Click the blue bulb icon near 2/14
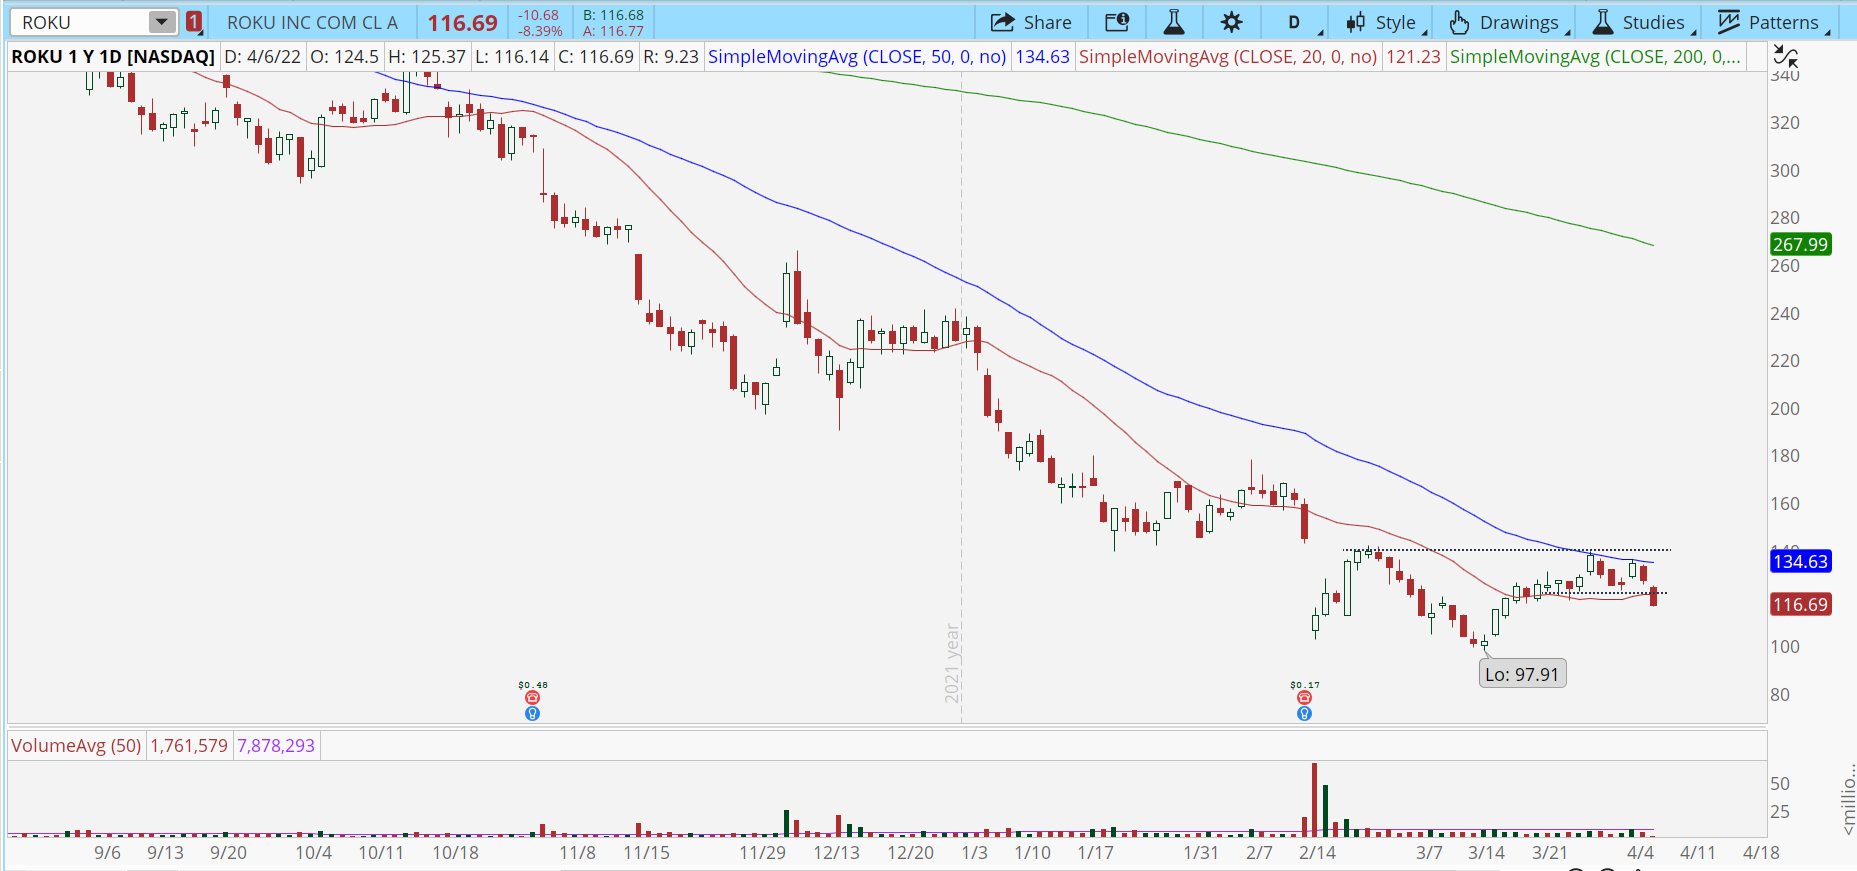1857x871 pixels. point(1304,713)
